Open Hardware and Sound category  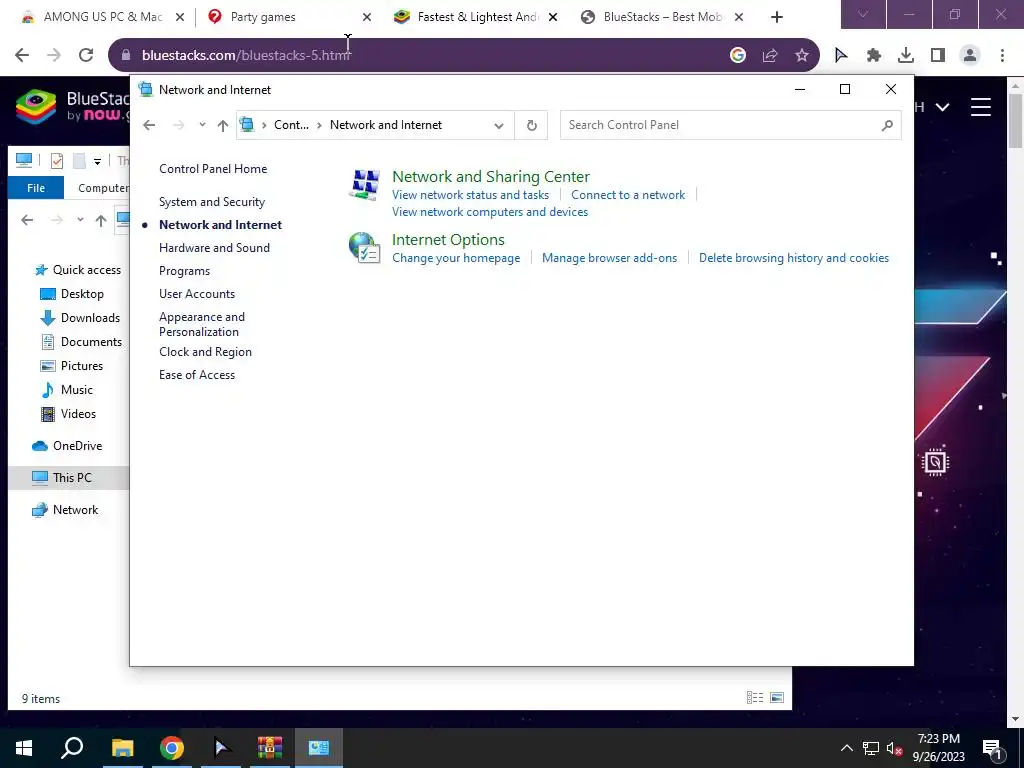pyautogui.click(x=214, y=248)
